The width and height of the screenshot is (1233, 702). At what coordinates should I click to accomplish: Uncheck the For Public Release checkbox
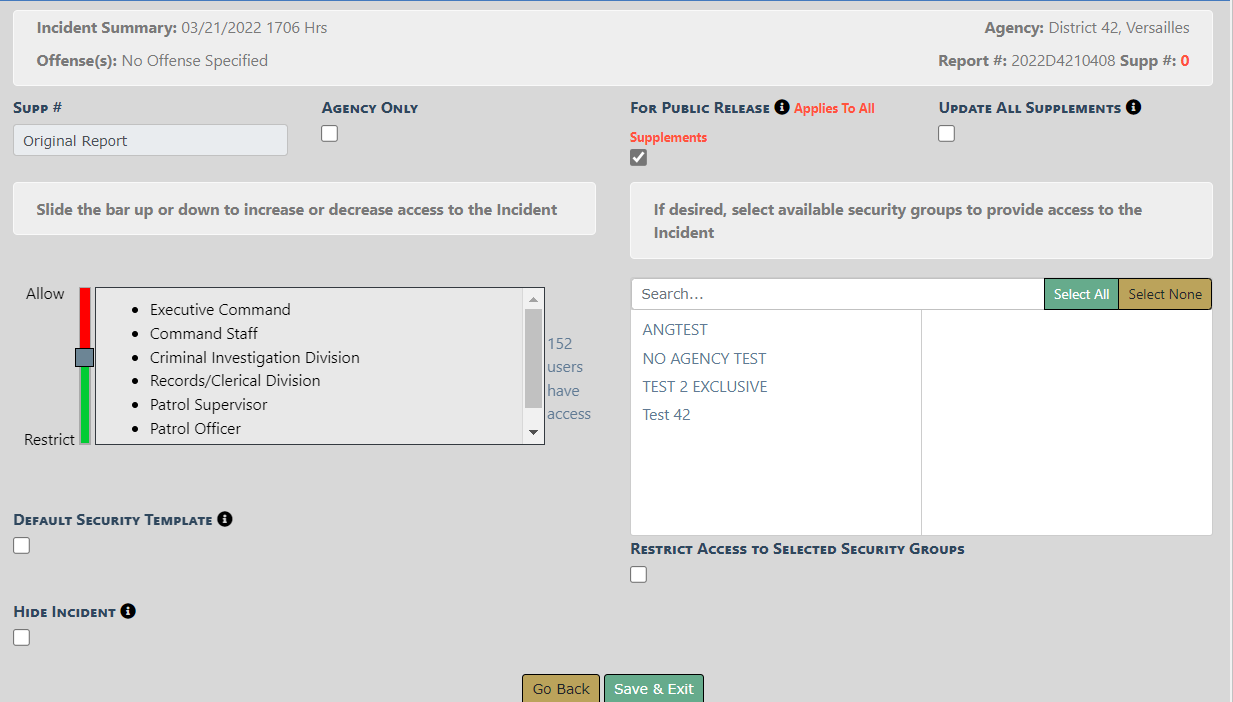[639, 157]
